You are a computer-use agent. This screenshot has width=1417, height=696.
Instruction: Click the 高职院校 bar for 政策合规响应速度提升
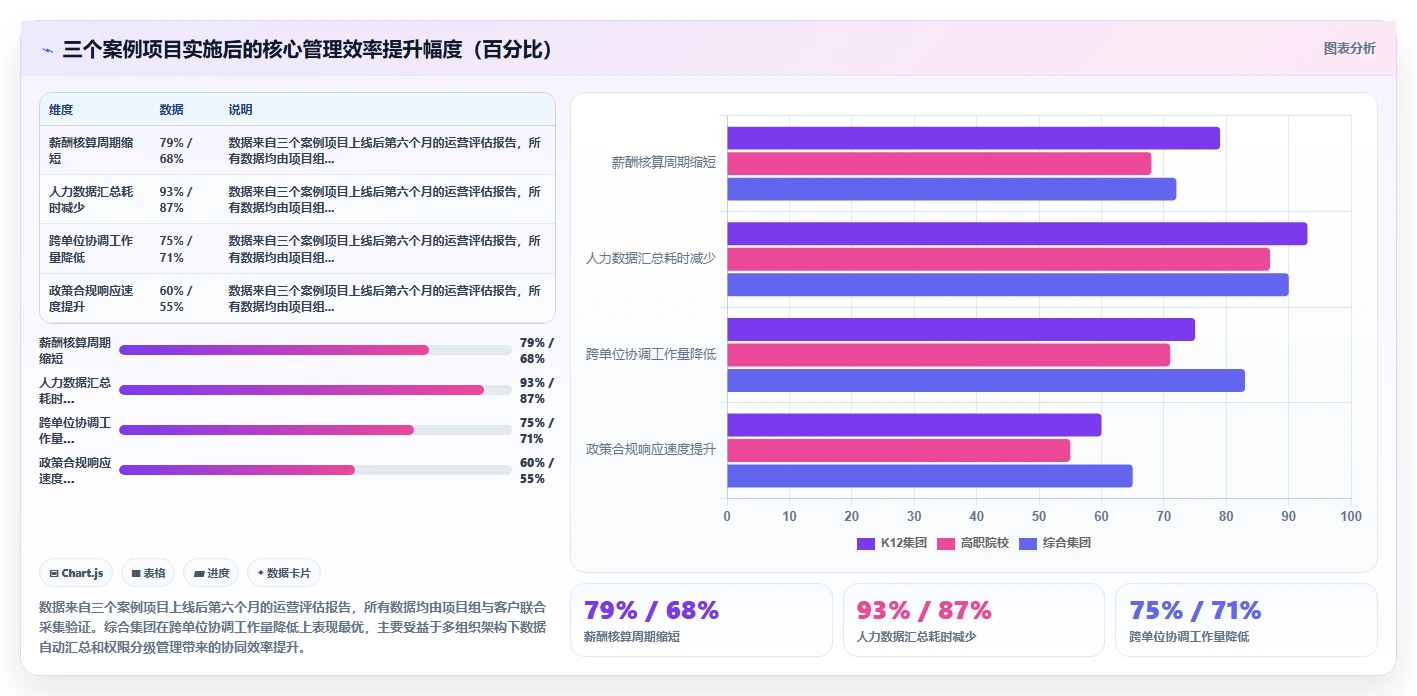tap(898, 450)
